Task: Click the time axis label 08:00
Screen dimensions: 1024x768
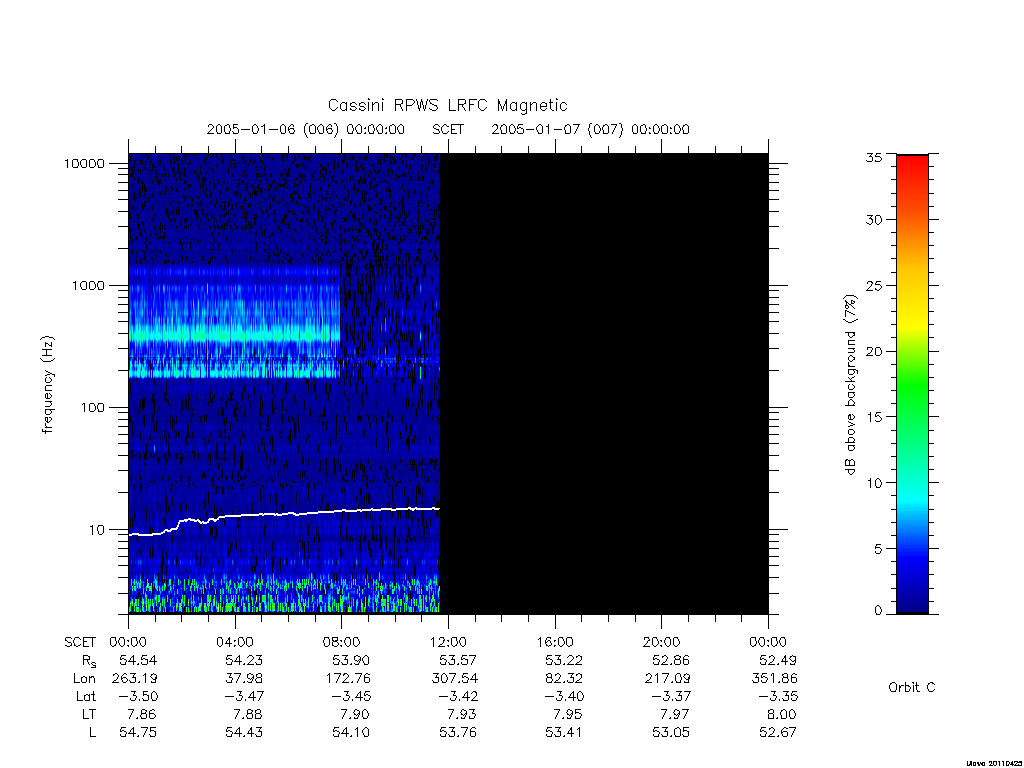Action: click(342, 642)
